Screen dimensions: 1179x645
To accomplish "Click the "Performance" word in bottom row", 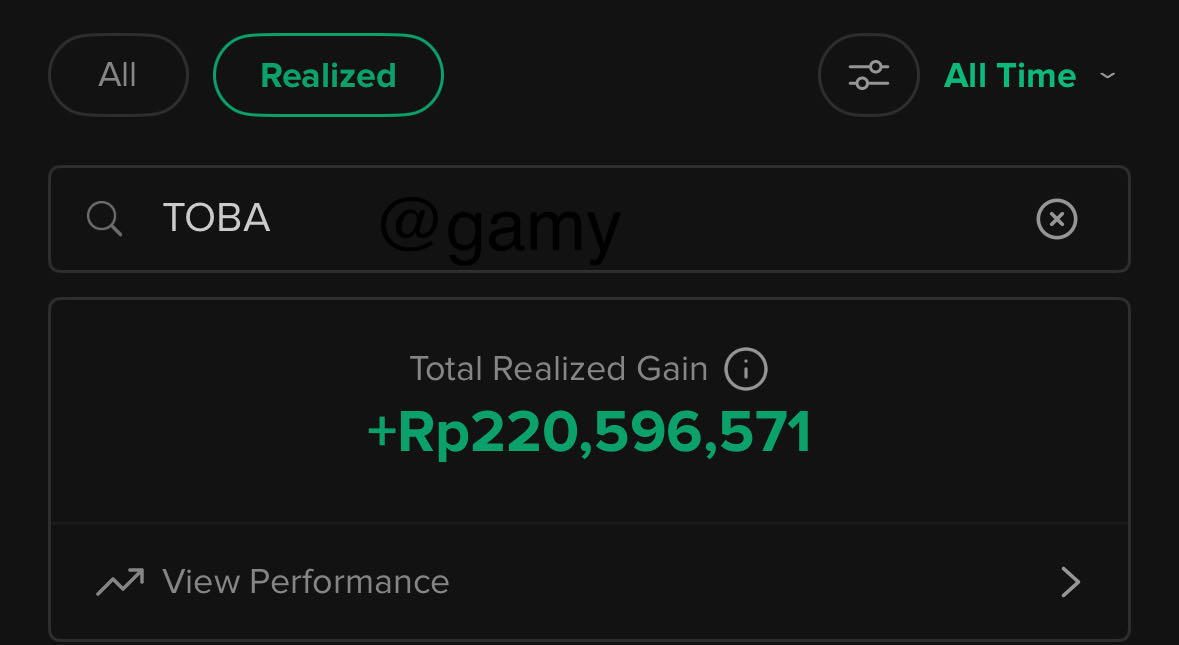I will [349, 582].
